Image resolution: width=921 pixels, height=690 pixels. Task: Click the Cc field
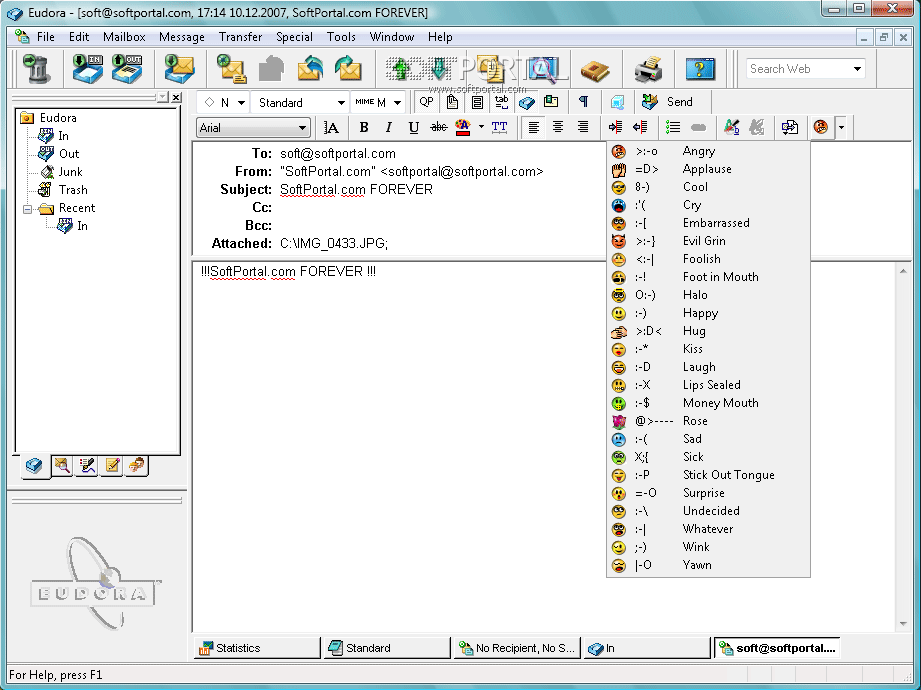tap(441, 208)
